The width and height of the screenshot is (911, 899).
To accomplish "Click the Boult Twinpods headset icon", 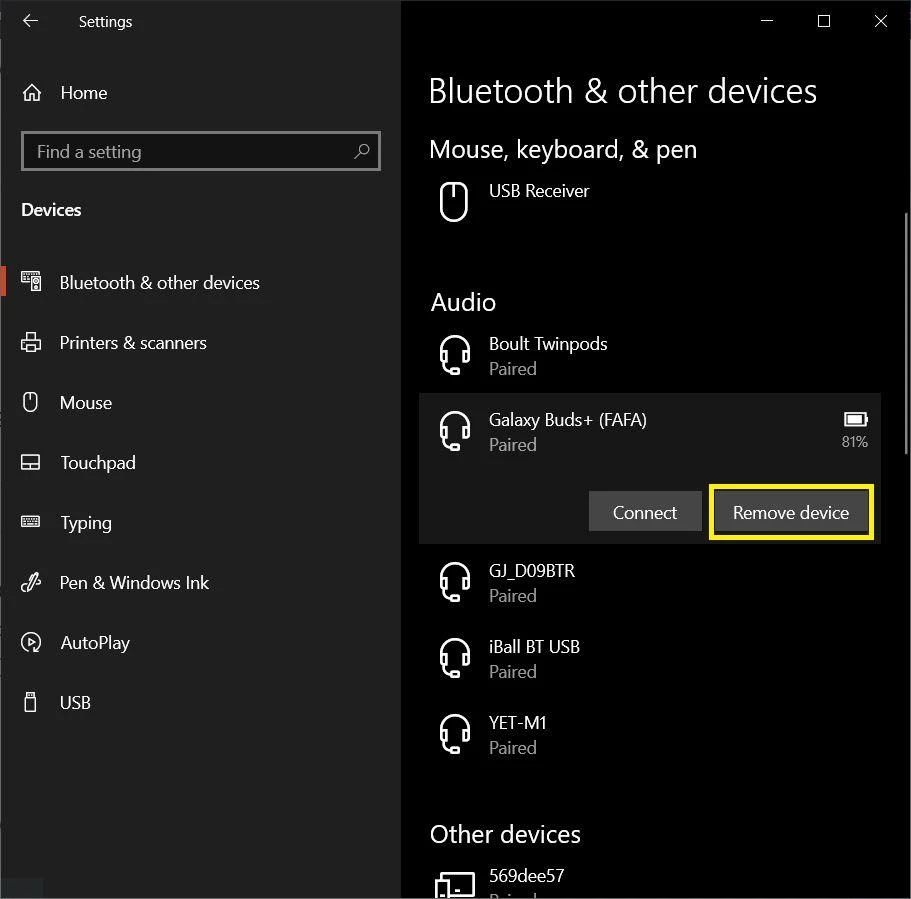I will tap(455, 355).
